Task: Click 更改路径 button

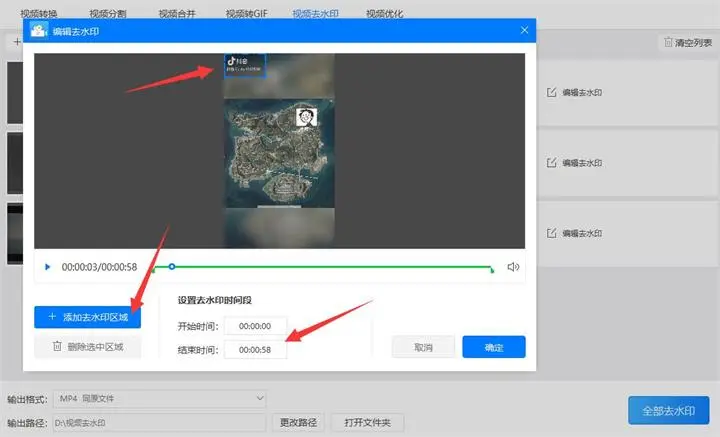Action: coord(298,422)
